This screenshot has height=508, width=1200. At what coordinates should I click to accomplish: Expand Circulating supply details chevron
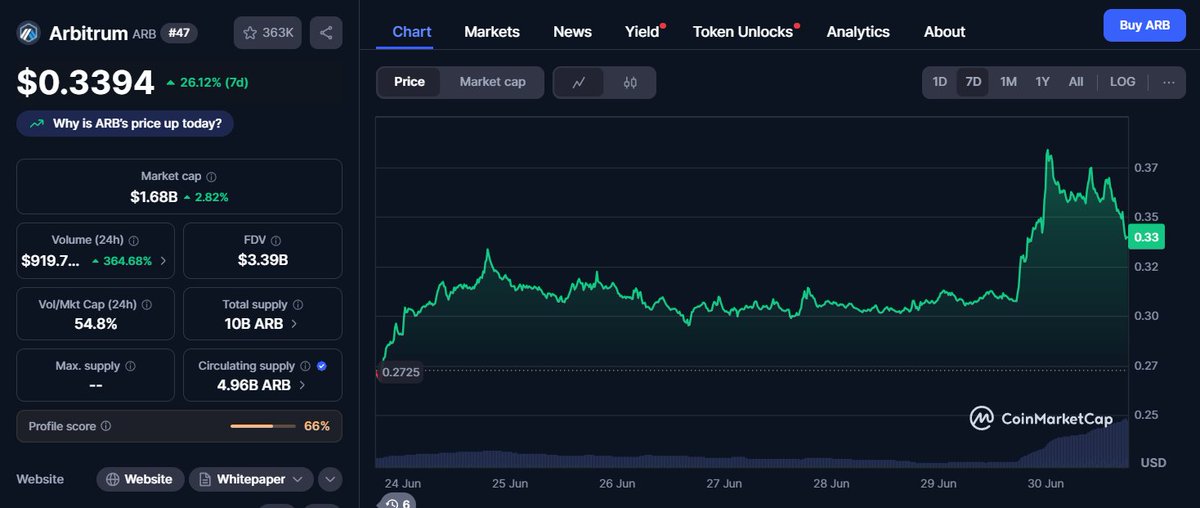[300, 385]
